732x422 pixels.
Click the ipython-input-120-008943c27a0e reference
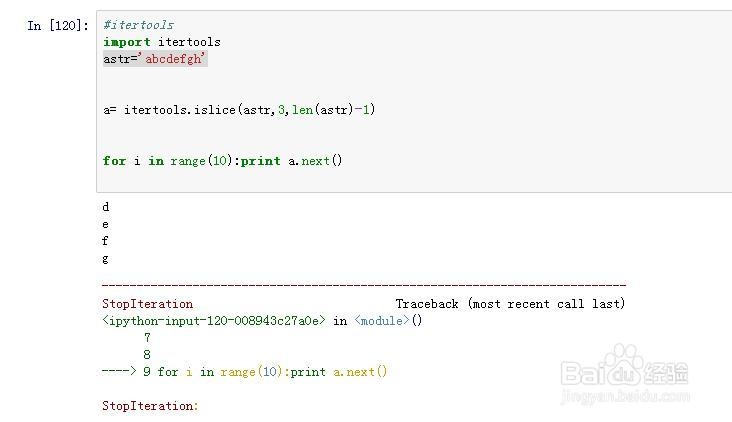pyautogui.click(x=214, y=321)
